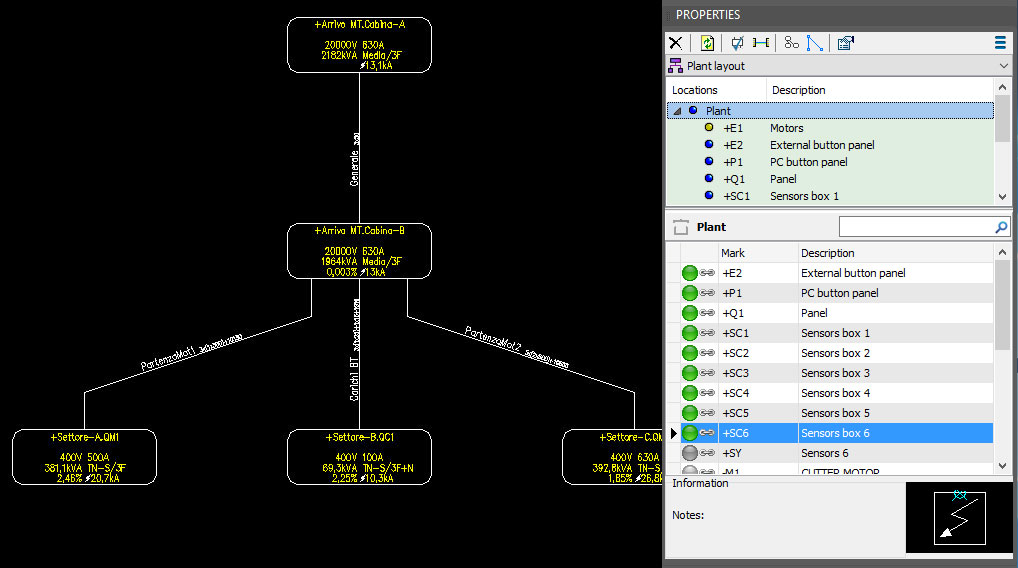
Task: Click green status circle of +Q1 row
Action: pos(689,314)
